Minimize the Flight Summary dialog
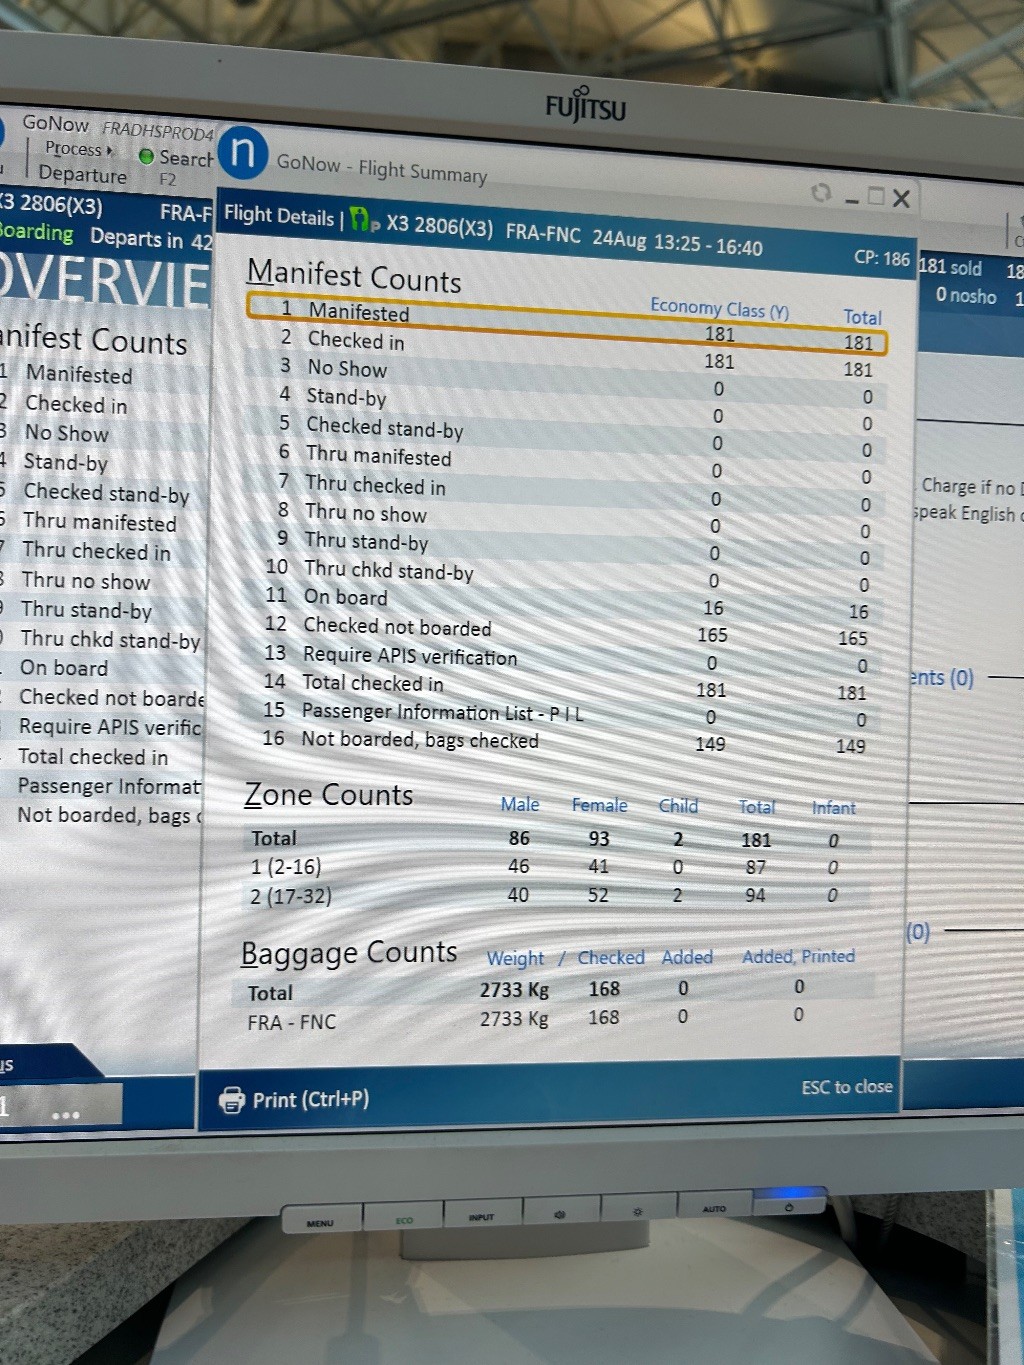Viewport: 1024px width, 1365px height. [x=852, y=199]
